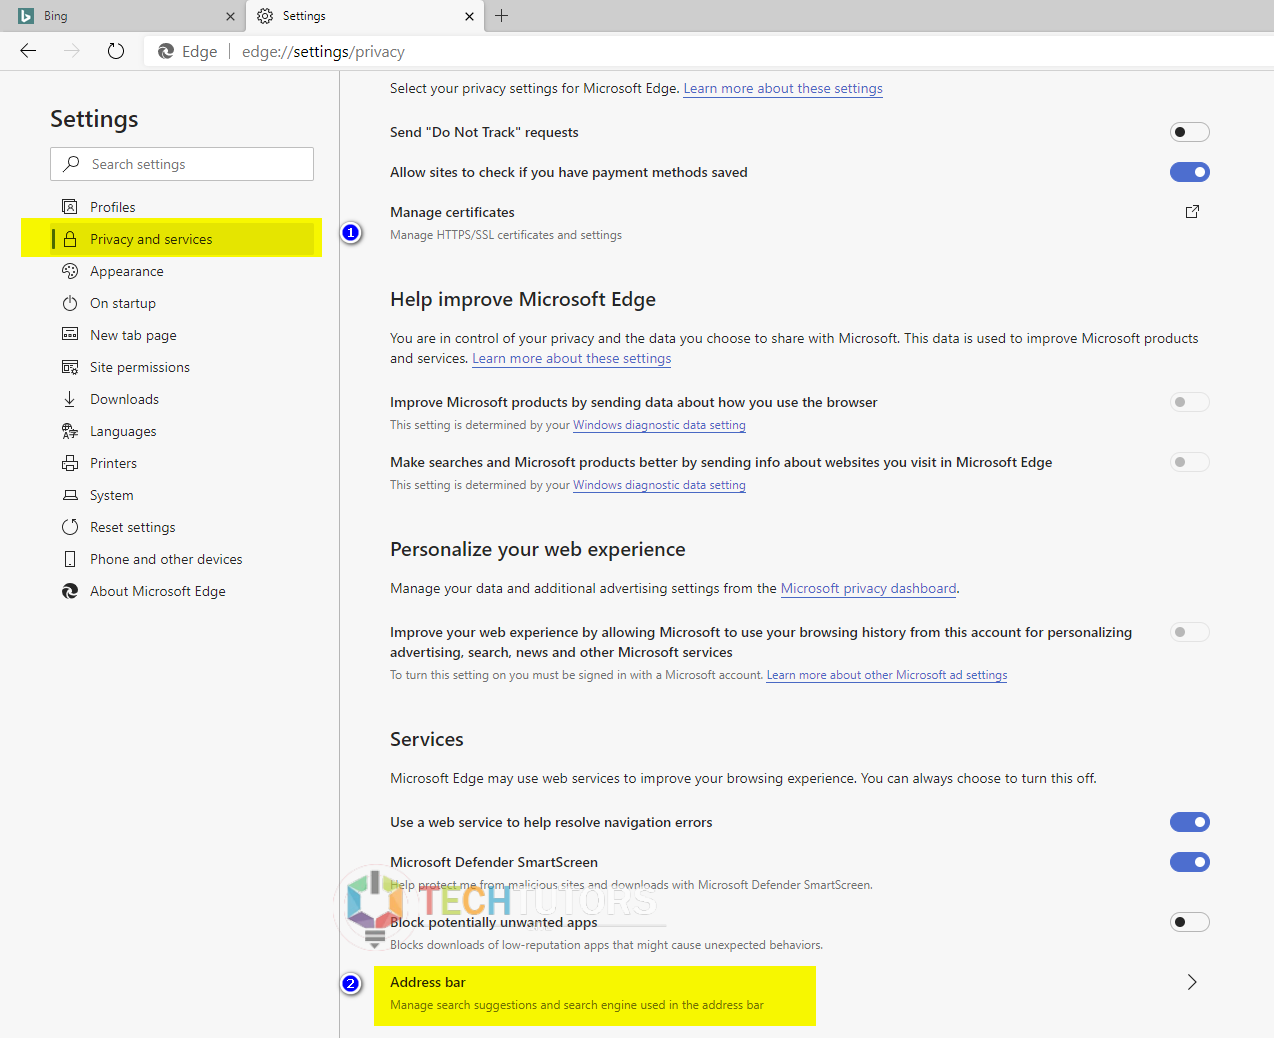Toggle Improve Microsoft products data switch
This screenshot has width=1274, height=1038.
tap(1190, 402)
